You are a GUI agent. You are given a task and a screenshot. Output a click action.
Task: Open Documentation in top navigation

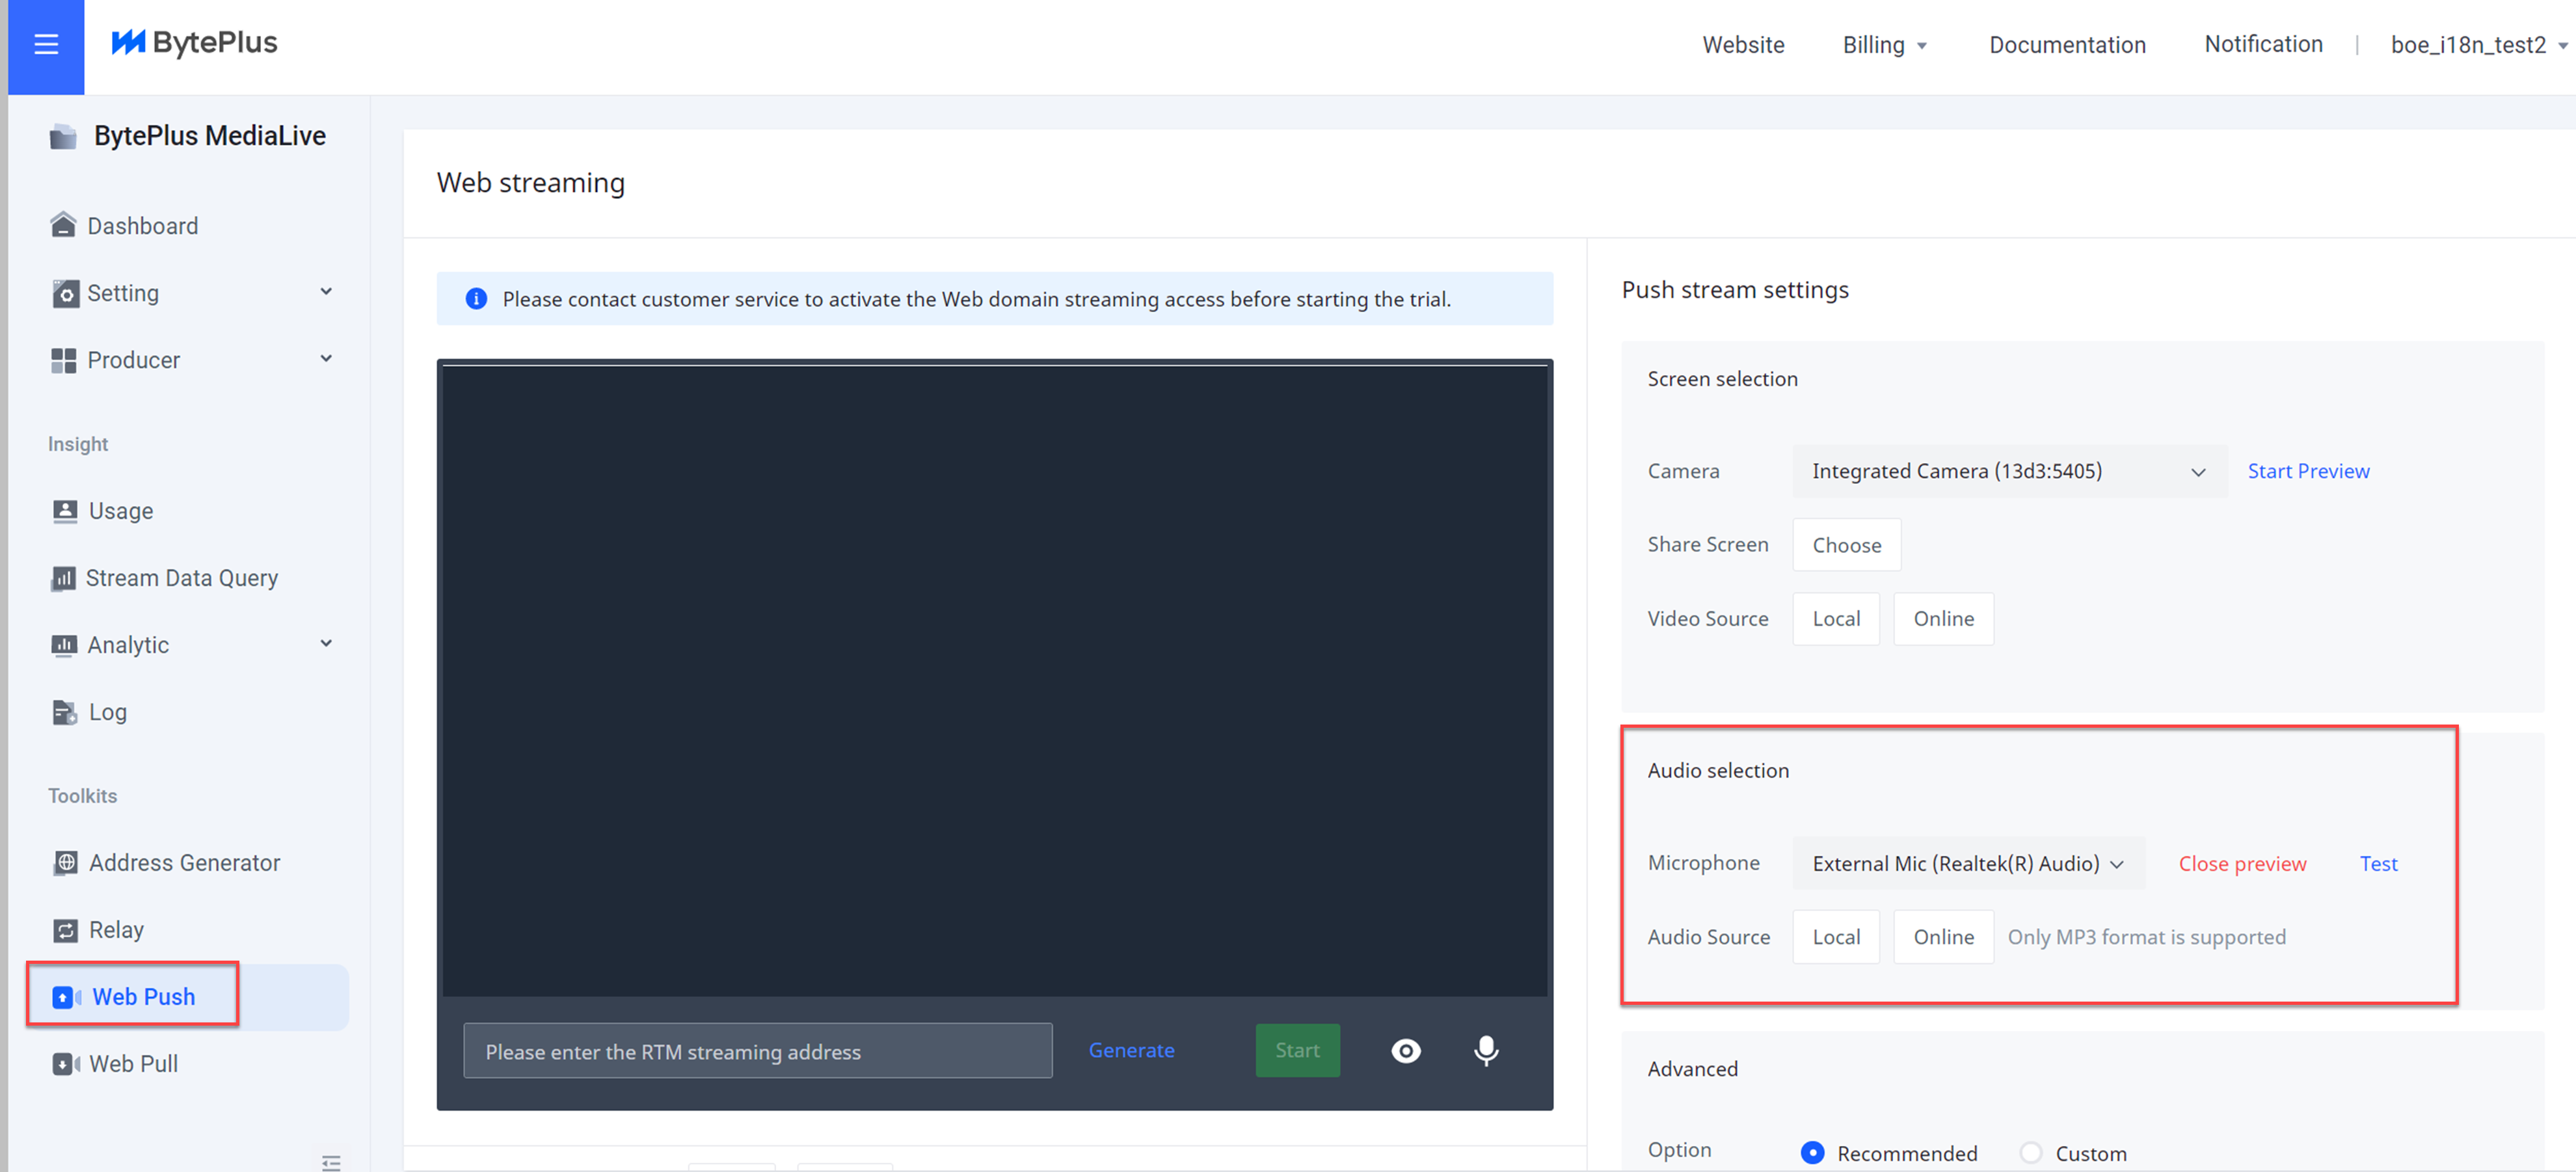click(x=2067, y=45)
